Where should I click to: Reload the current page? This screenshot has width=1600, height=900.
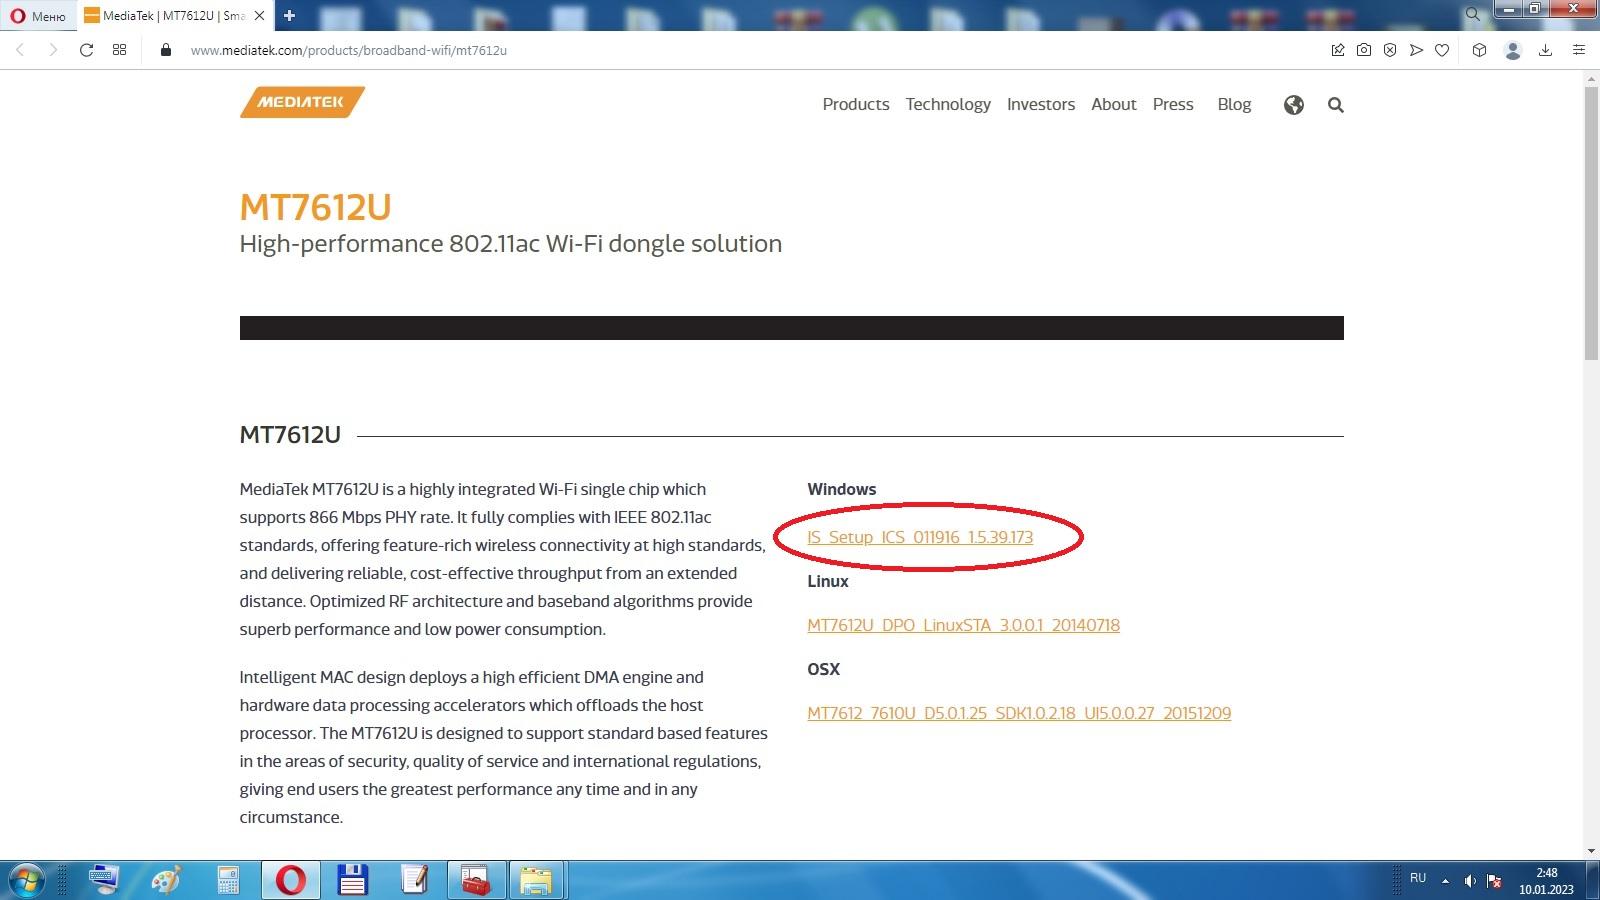[x=87, y=50]
